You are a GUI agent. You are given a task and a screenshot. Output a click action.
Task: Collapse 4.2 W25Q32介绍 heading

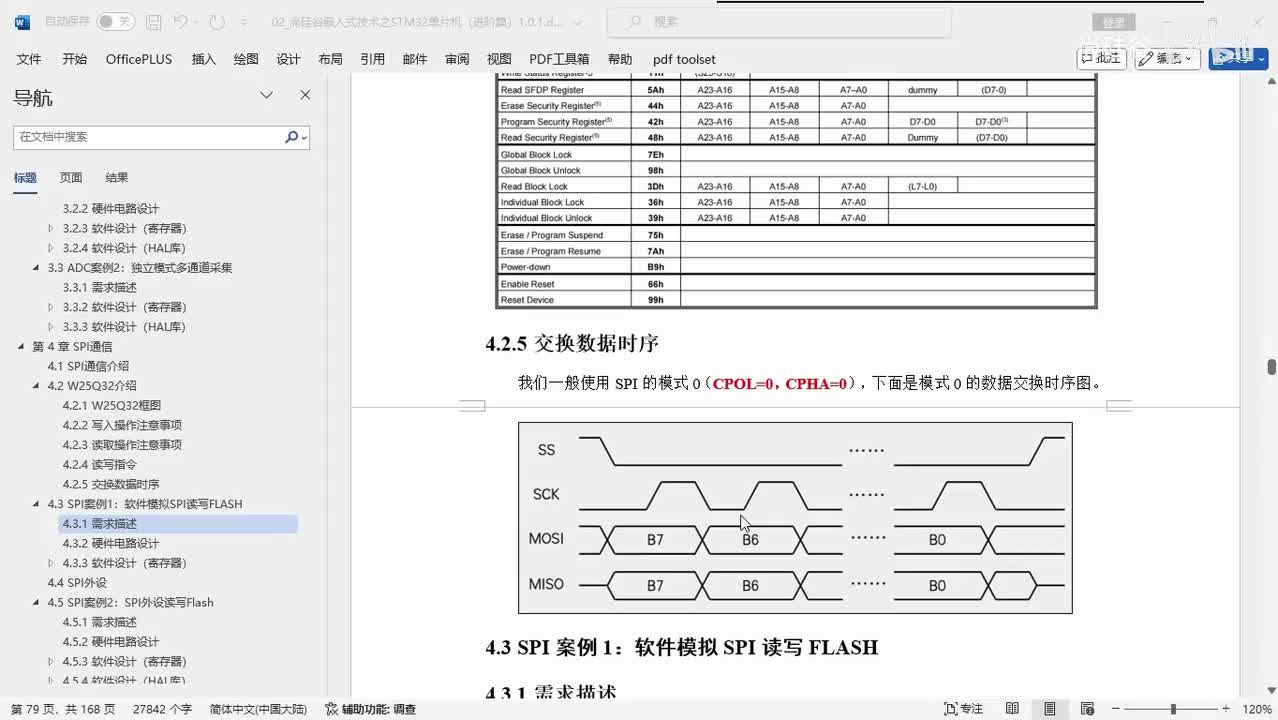[36, 386]
